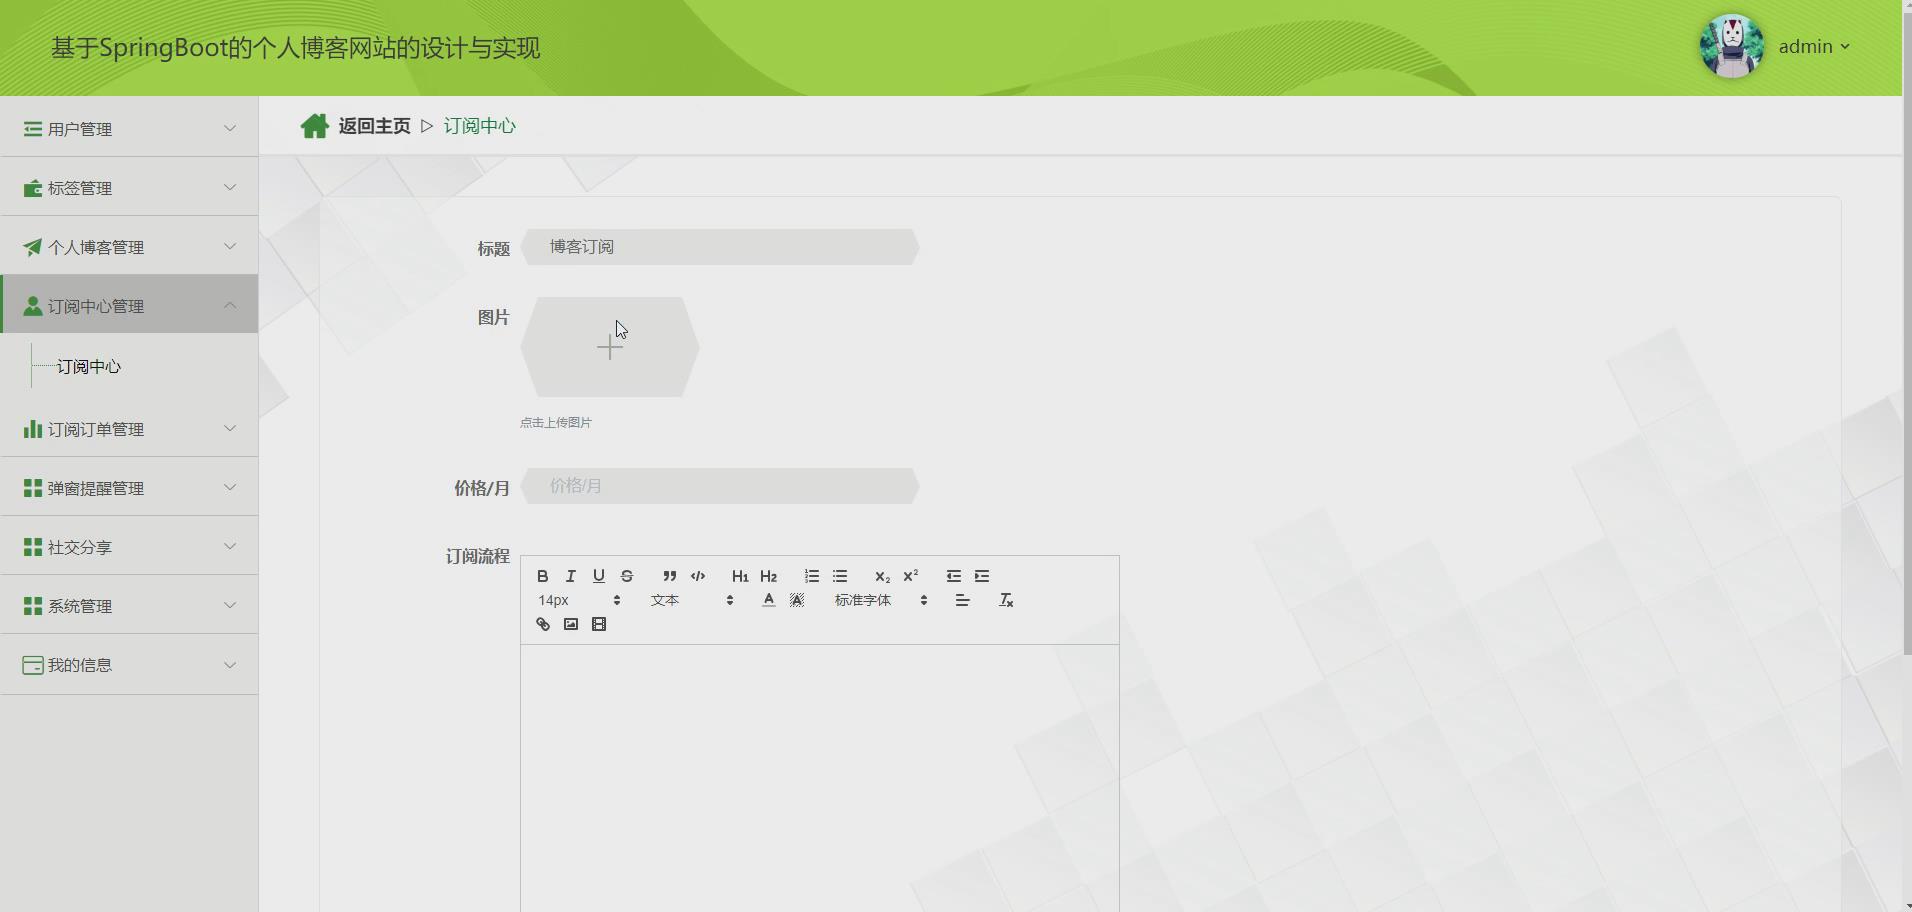Toggle bullet list formatting
This screenshot has height=912, width=1912.
840,576
